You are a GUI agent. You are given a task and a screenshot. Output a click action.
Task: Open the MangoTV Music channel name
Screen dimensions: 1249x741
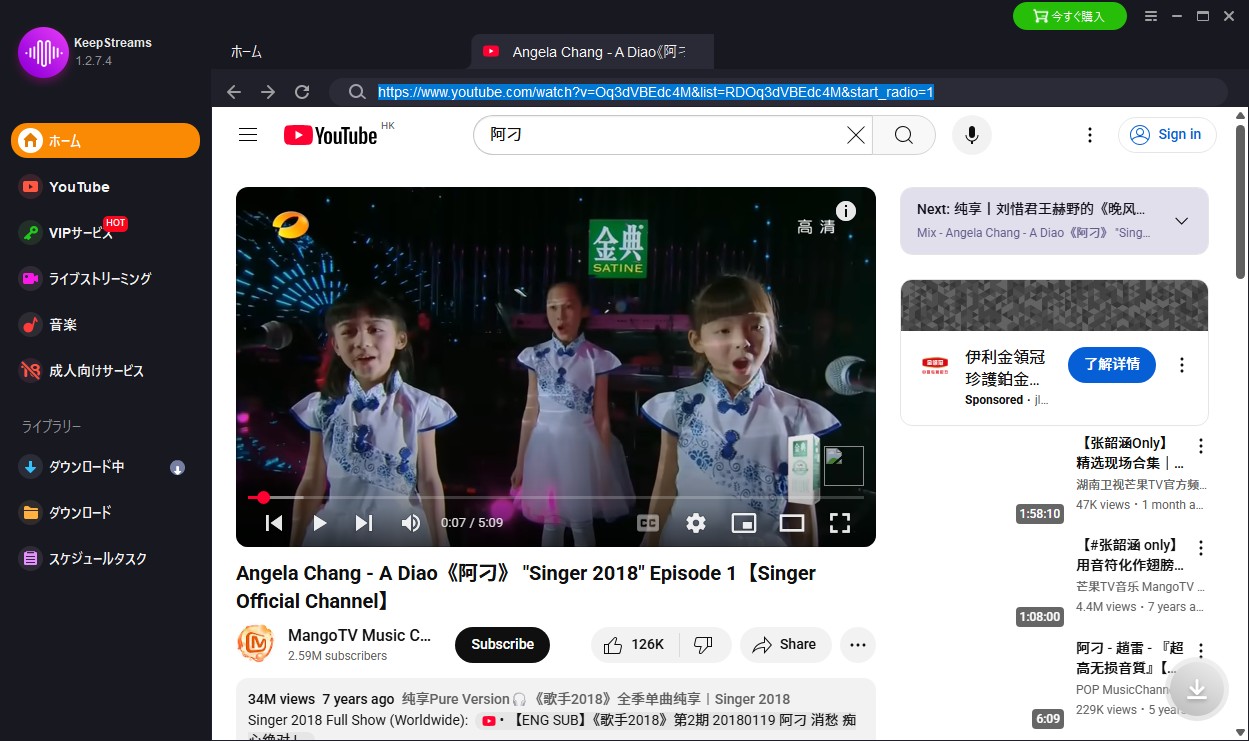(359, 635)
